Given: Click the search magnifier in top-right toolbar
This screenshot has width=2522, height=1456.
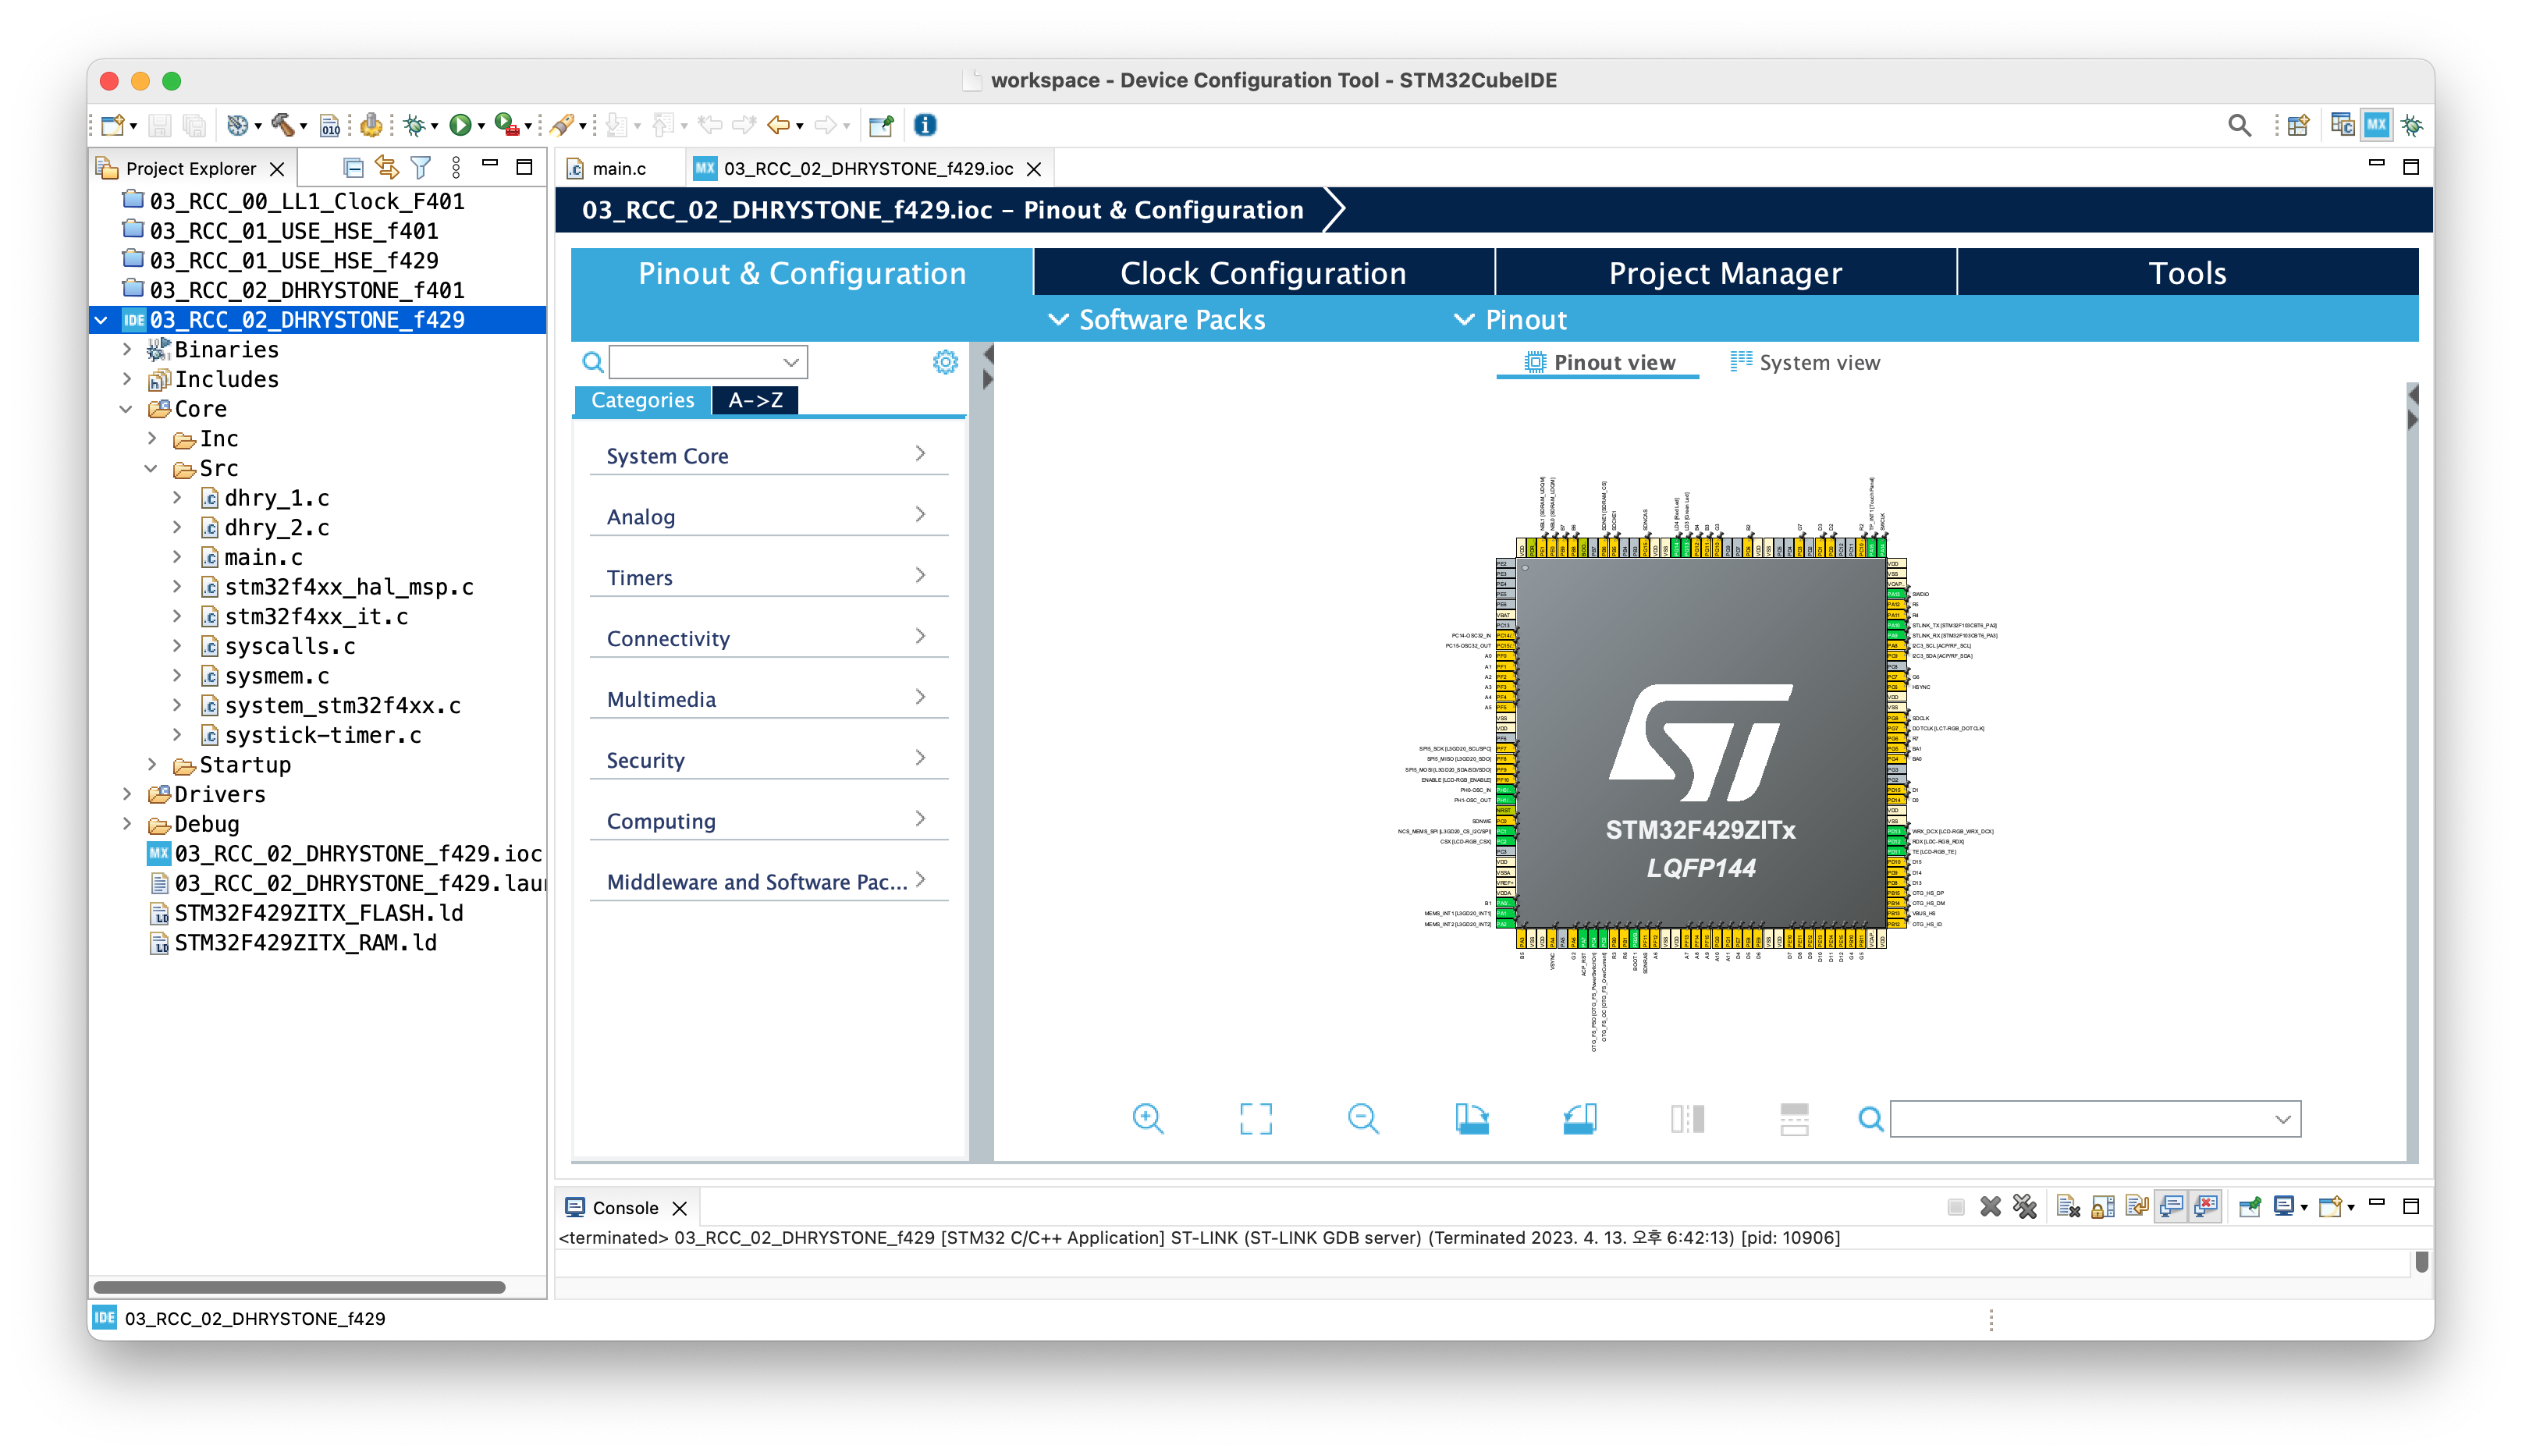Looking at the screenshot, I should 2239,125.
